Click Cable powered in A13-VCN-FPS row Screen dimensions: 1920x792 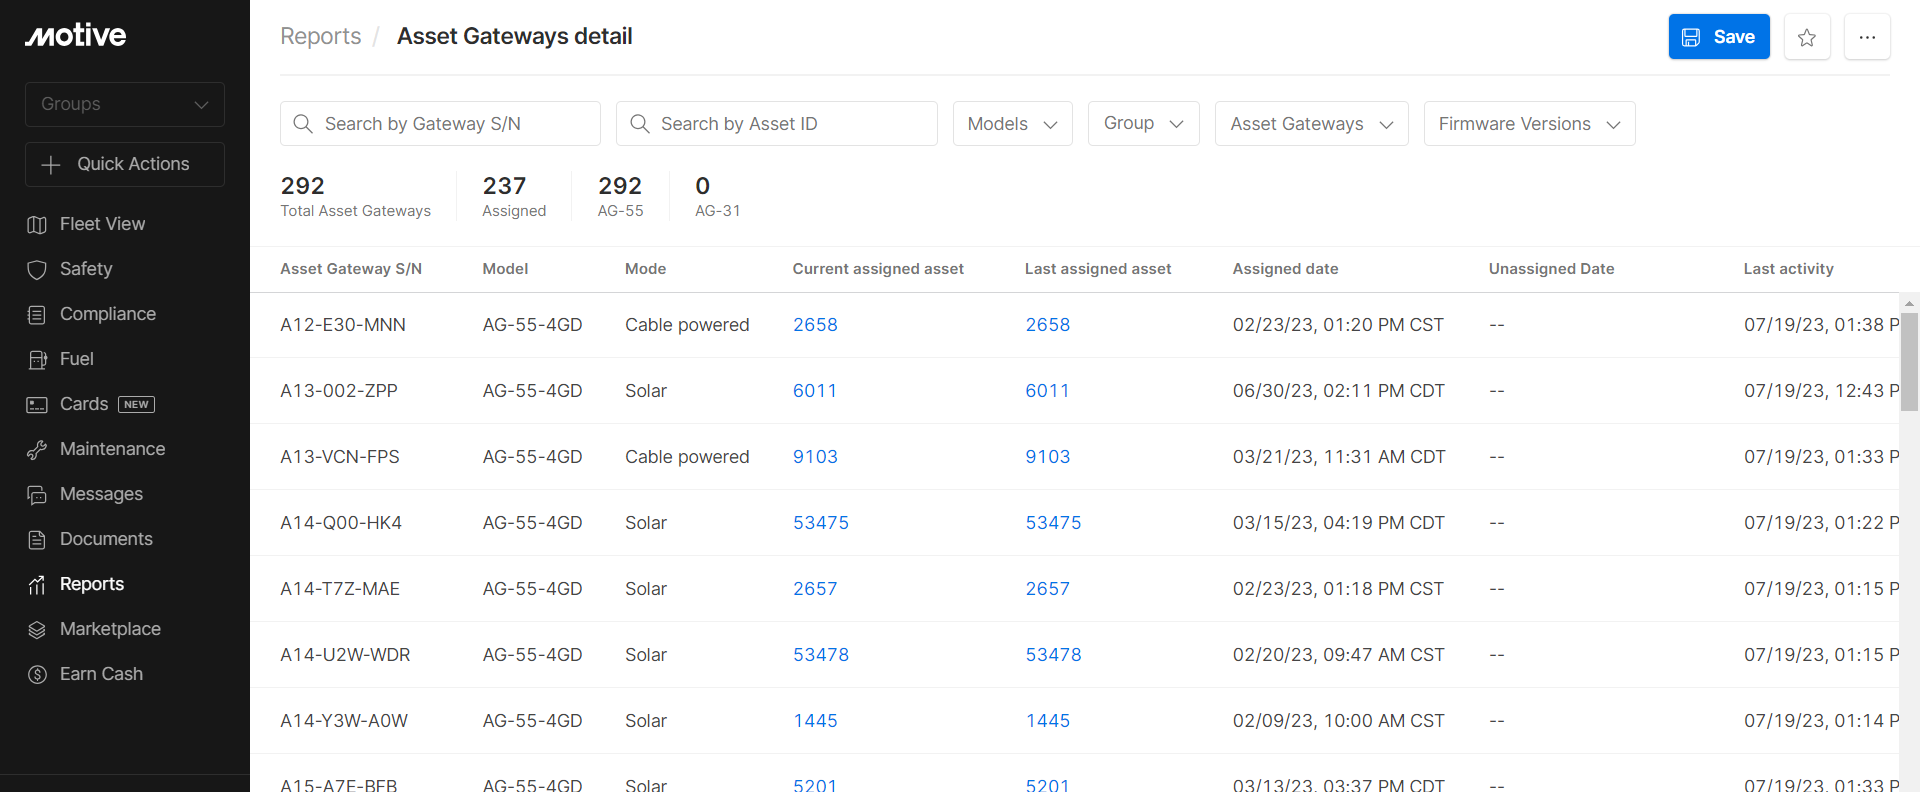coord(687,457)
